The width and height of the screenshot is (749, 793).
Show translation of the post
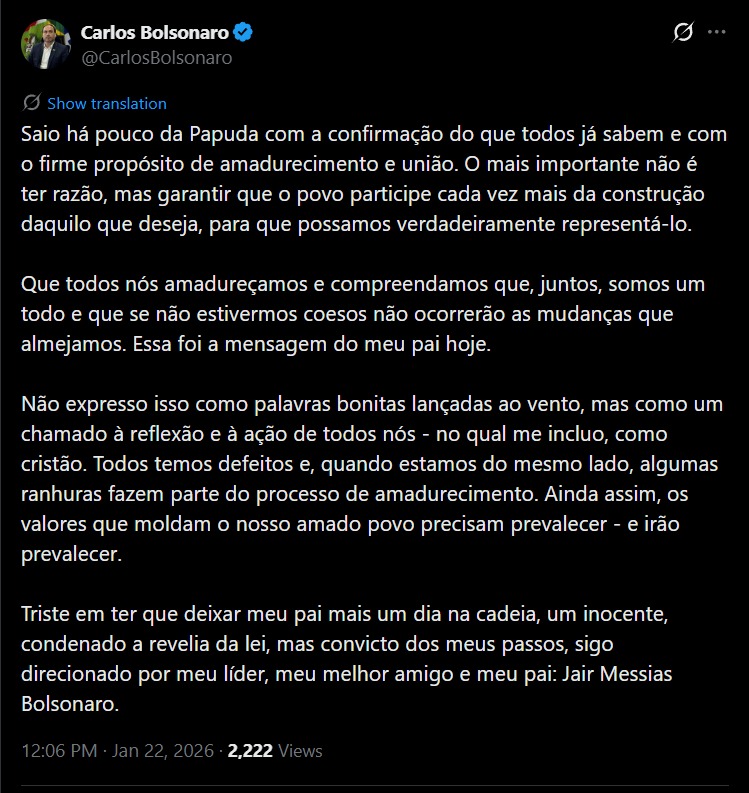click(107, 103)
